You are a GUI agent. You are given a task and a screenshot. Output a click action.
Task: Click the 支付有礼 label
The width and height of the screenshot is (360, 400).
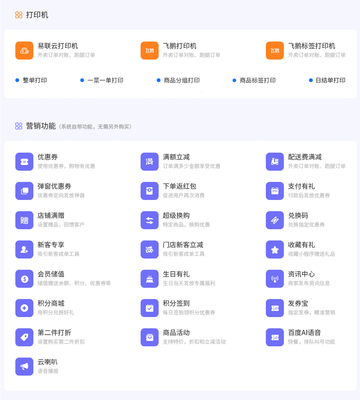coord(301,186)
